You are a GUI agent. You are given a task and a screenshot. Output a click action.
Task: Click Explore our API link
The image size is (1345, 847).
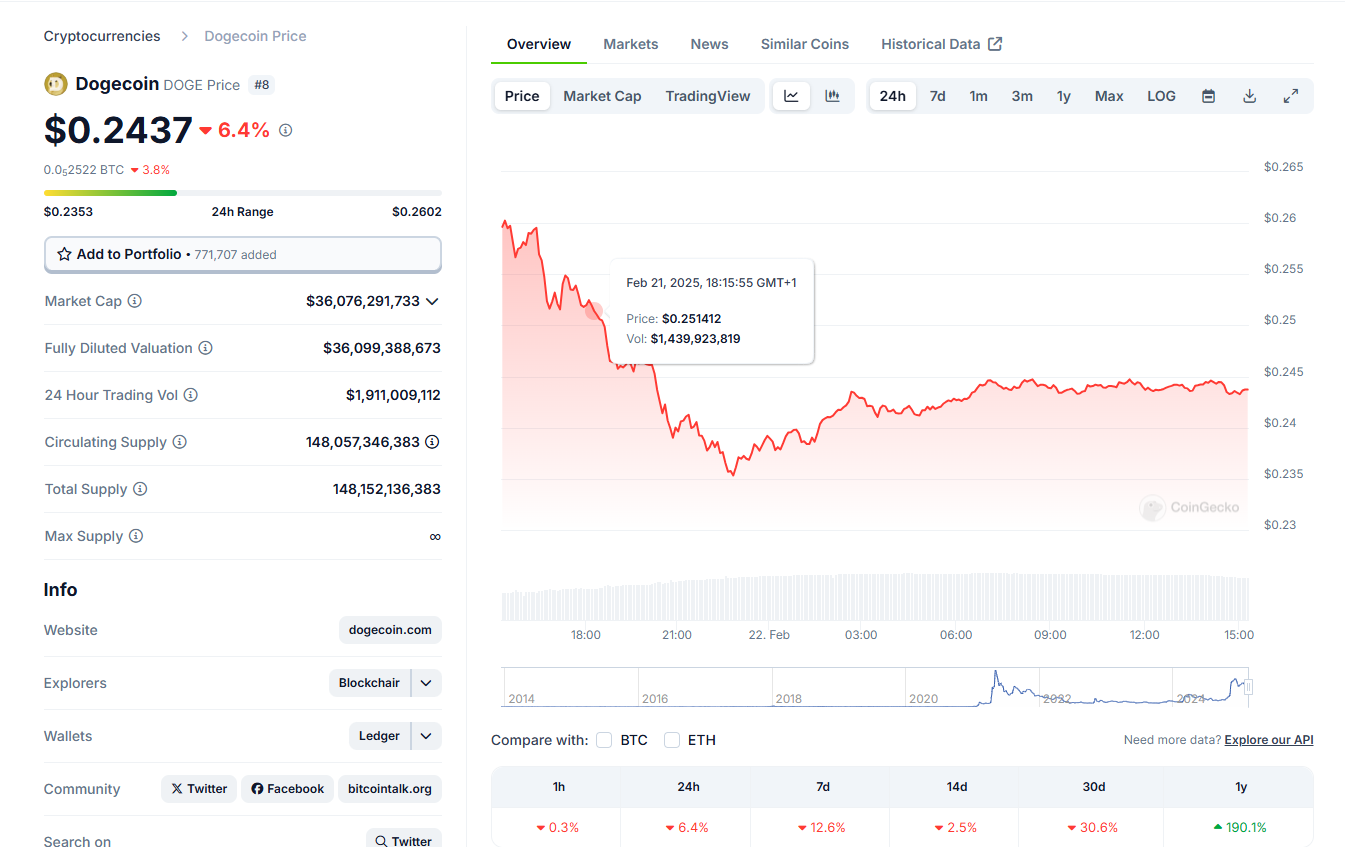tap(1269, 740)
